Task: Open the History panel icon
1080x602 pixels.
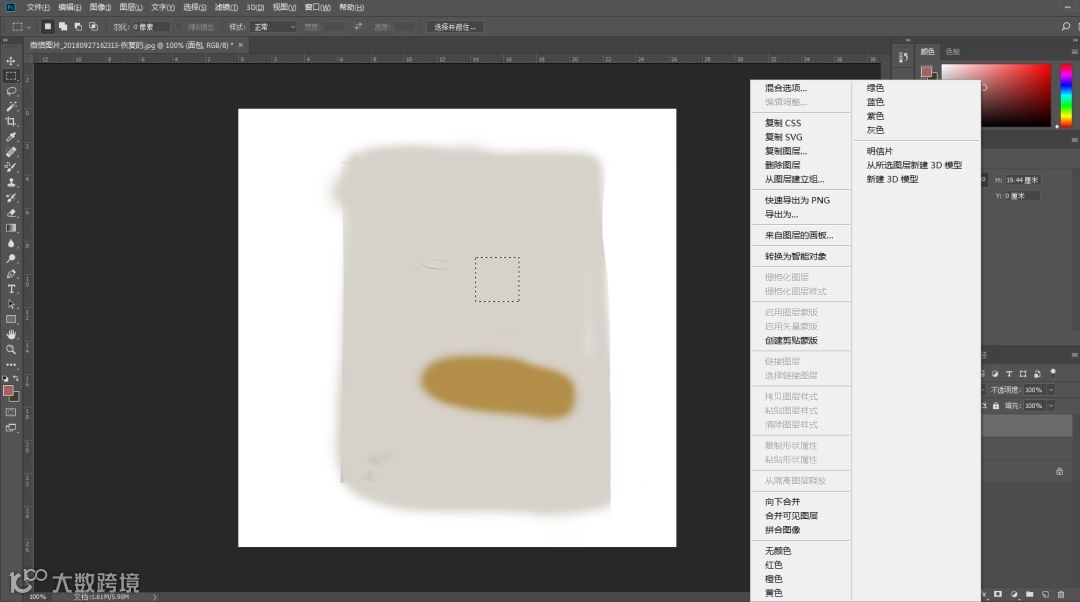Action: tap(903, 57)
